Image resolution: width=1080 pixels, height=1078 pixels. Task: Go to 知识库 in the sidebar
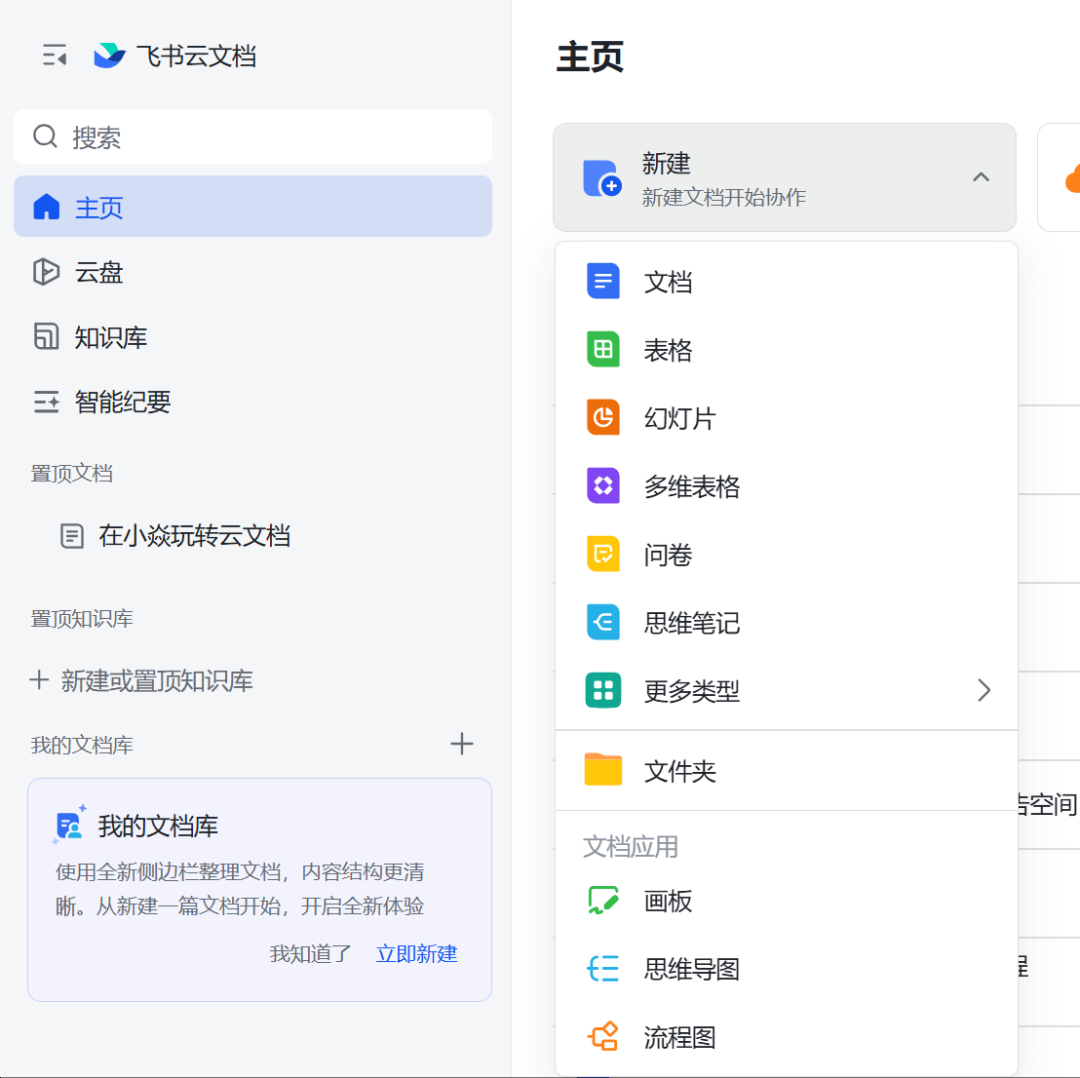[110, 337]
